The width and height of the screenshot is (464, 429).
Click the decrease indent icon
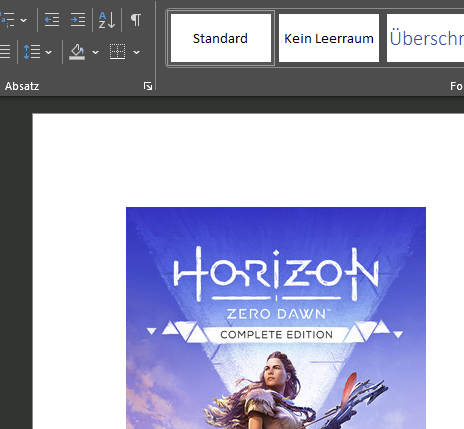pos(52,20)
